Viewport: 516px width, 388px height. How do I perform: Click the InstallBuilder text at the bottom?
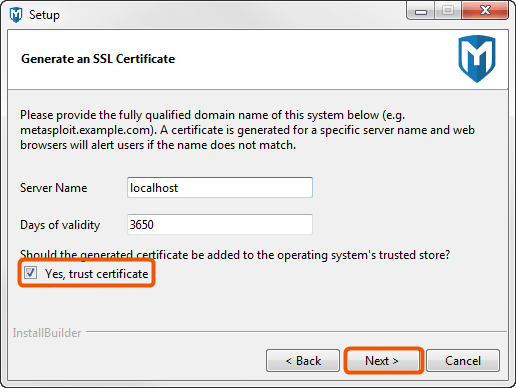pyautogui.click(x=47, y=333)
